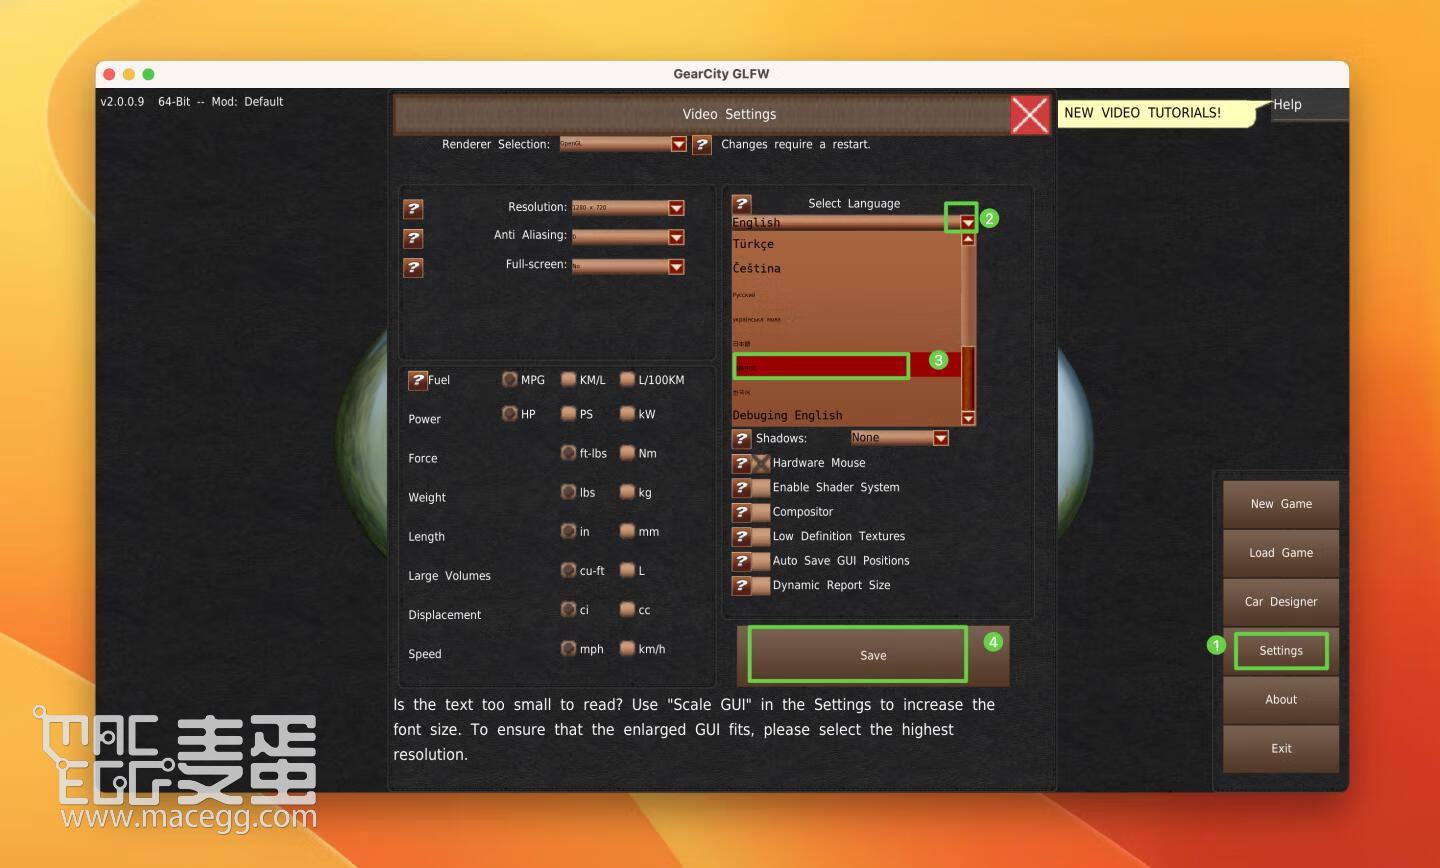Select L/100KM fuel unit
This screenshot has width=1440, height=868.
pos(627,379)
